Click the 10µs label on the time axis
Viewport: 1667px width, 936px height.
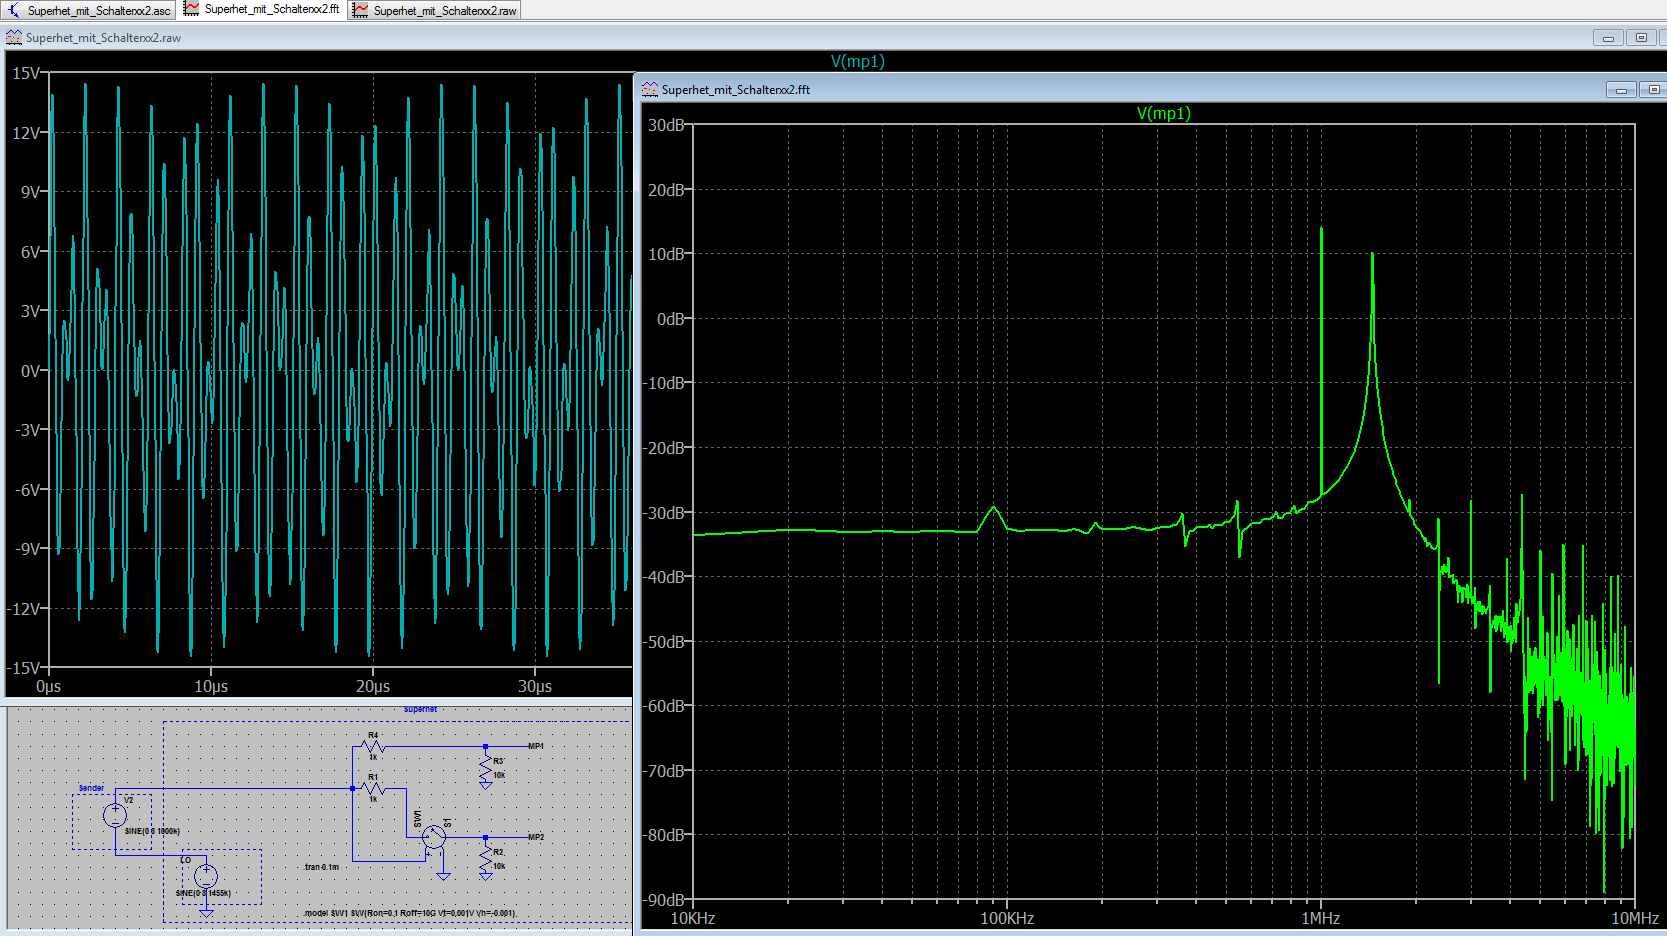coord(211,686)
